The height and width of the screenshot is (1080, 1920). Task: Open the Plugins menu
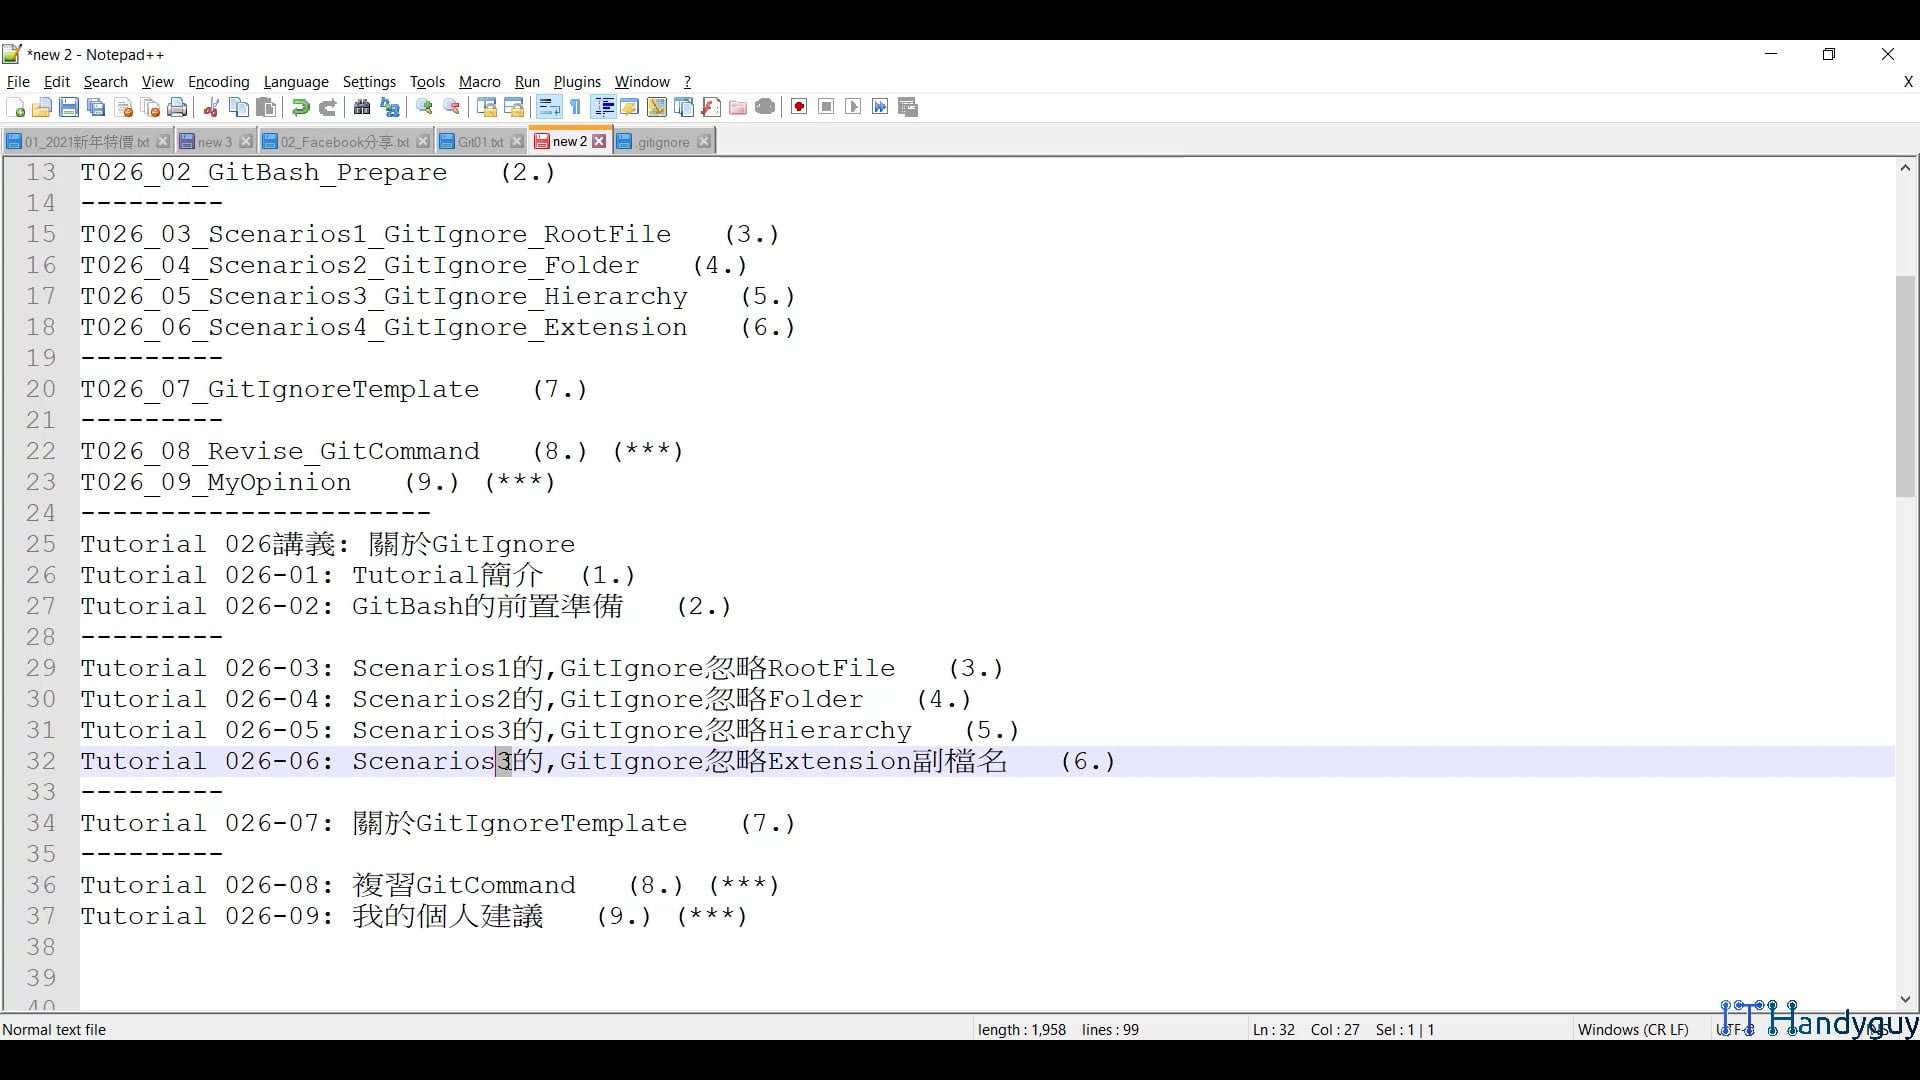(x=577, y=82)
